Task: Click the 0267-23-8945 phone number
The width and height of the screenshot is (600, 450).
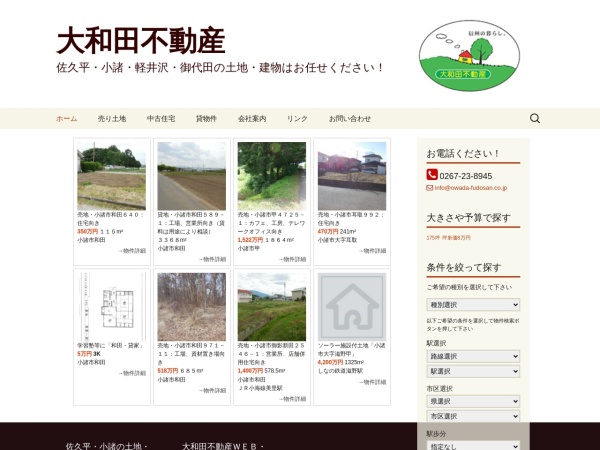Action: point(466,176)
